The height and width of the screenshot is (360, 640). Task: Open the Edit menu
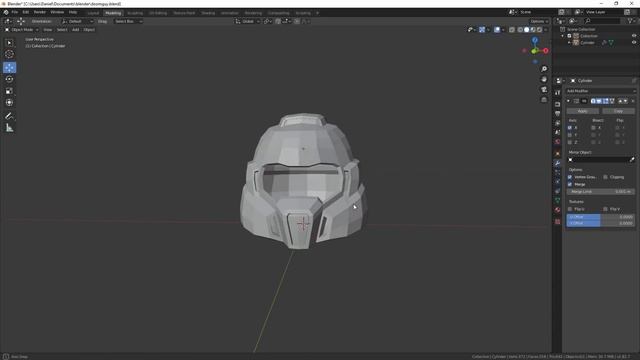(x=26, y=12)
